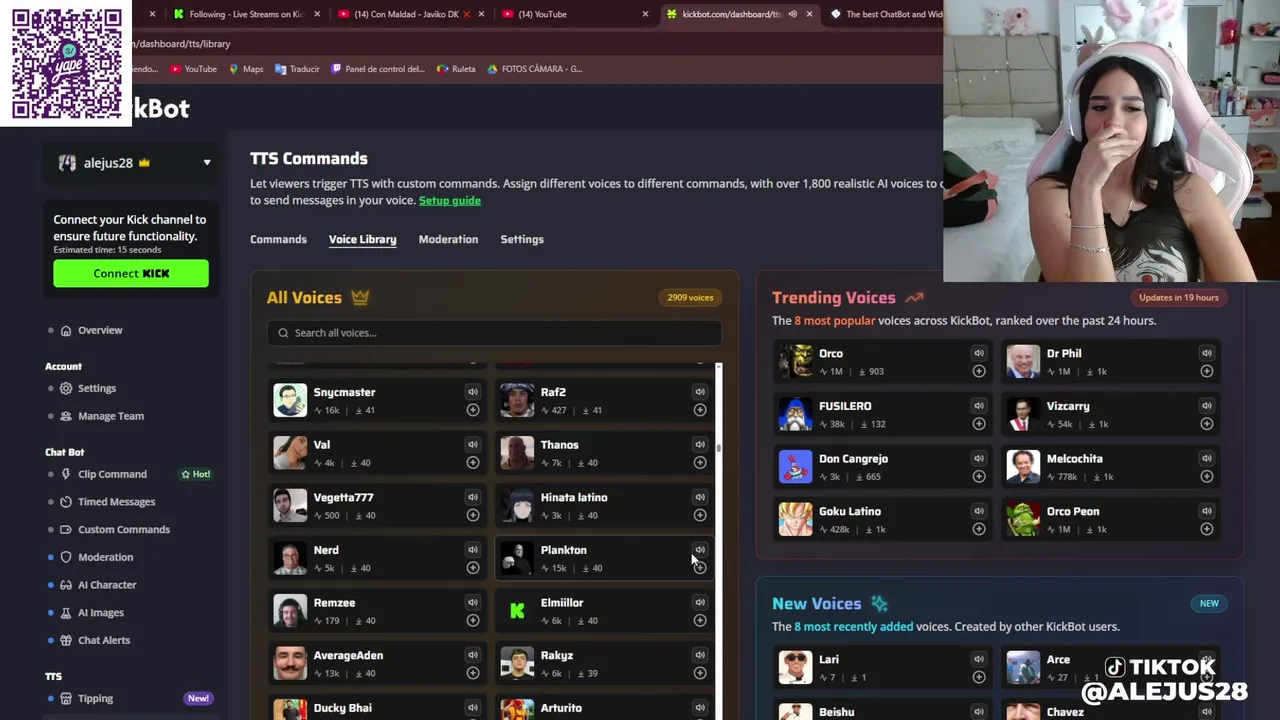Play the FUSILERO voice sample
1280x720 pixels.
click(979, 406)
